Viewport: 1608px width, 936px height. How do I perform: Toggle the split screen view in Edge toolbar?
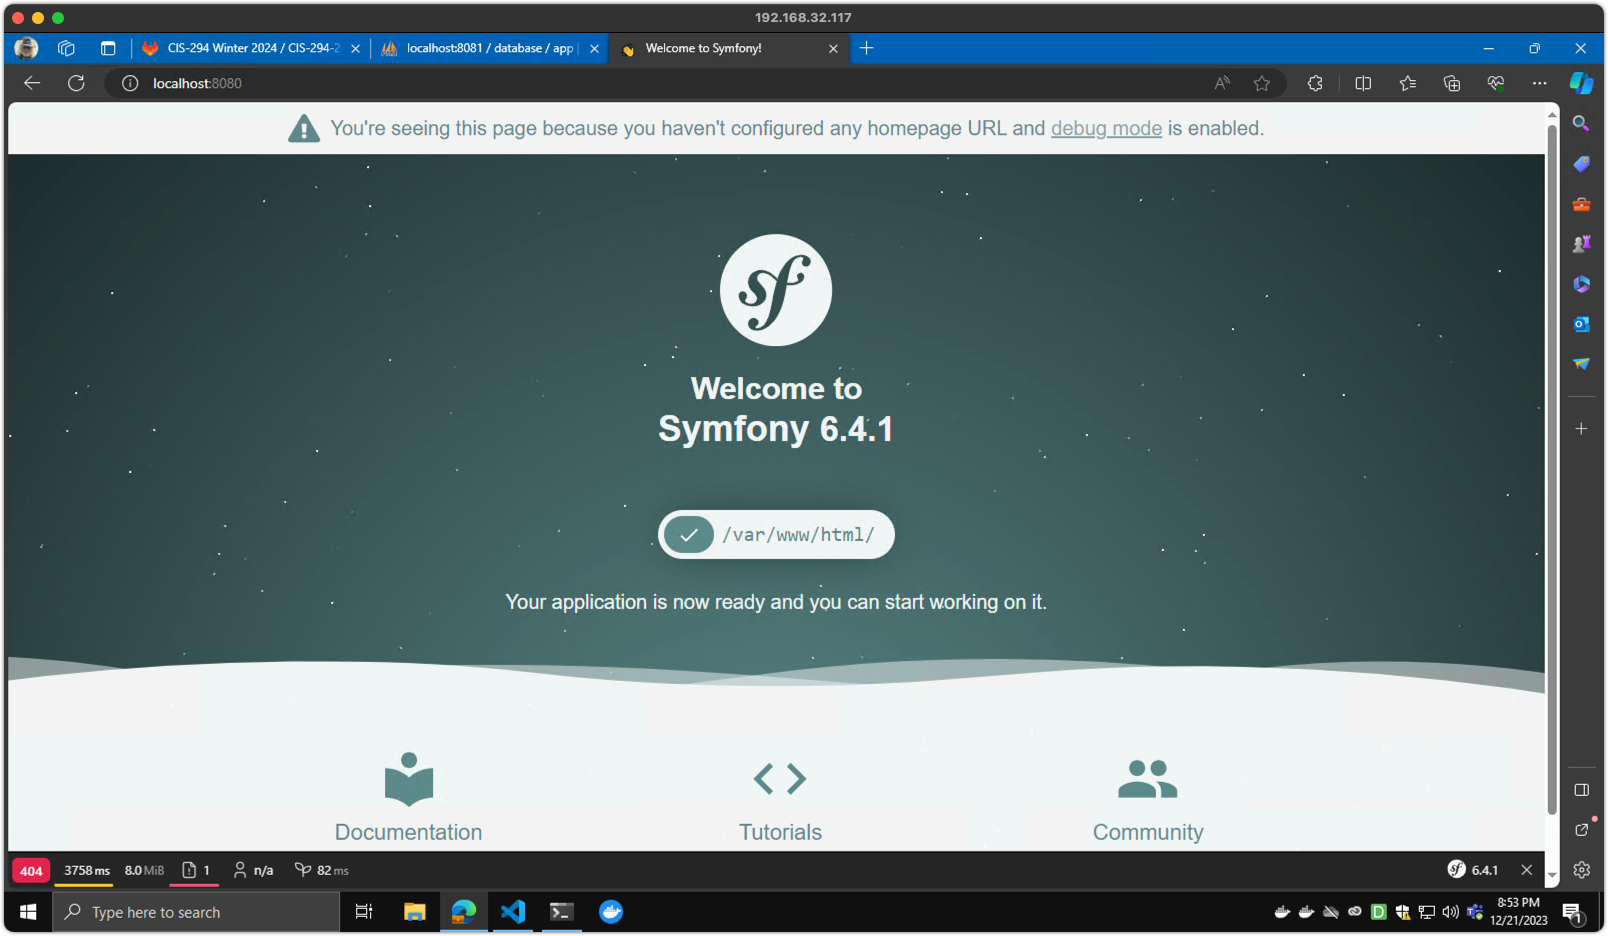pyautogui.click(x=1362, y=83)
